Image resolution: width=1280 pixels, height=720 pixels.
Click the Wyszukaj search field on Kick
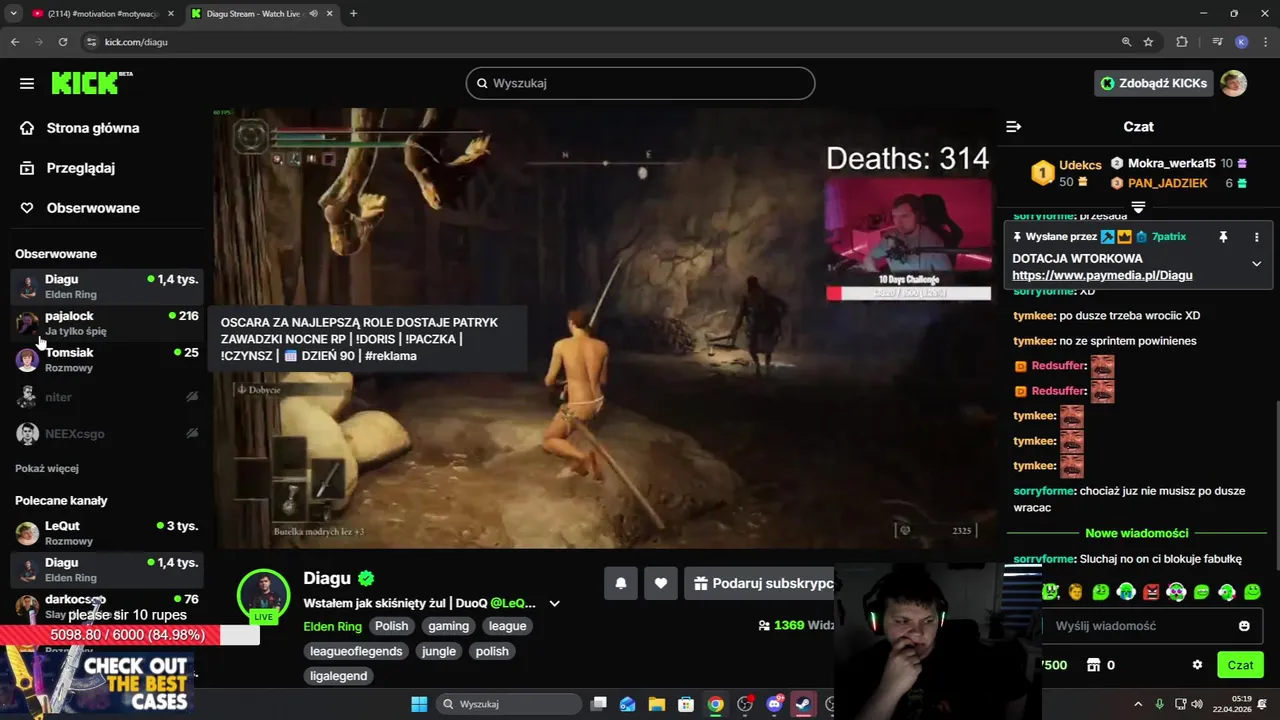640,83
